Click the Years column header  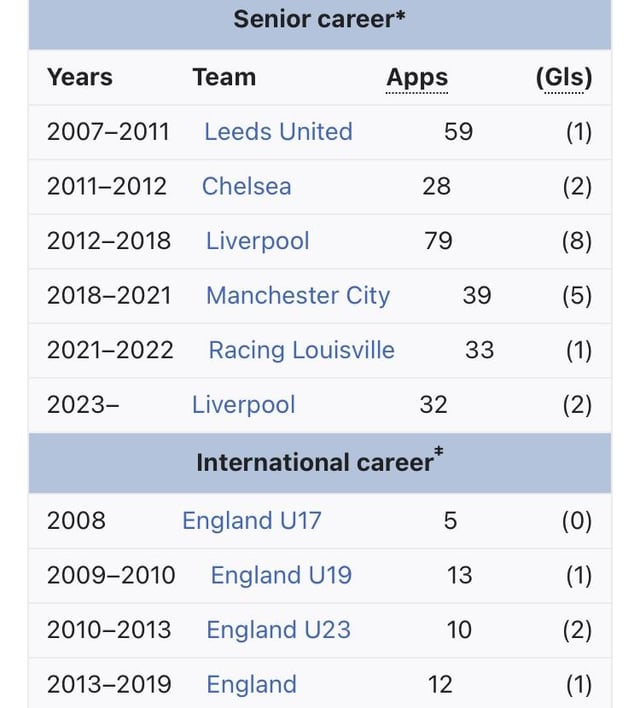pyautogui.click(x=80, y=78)
